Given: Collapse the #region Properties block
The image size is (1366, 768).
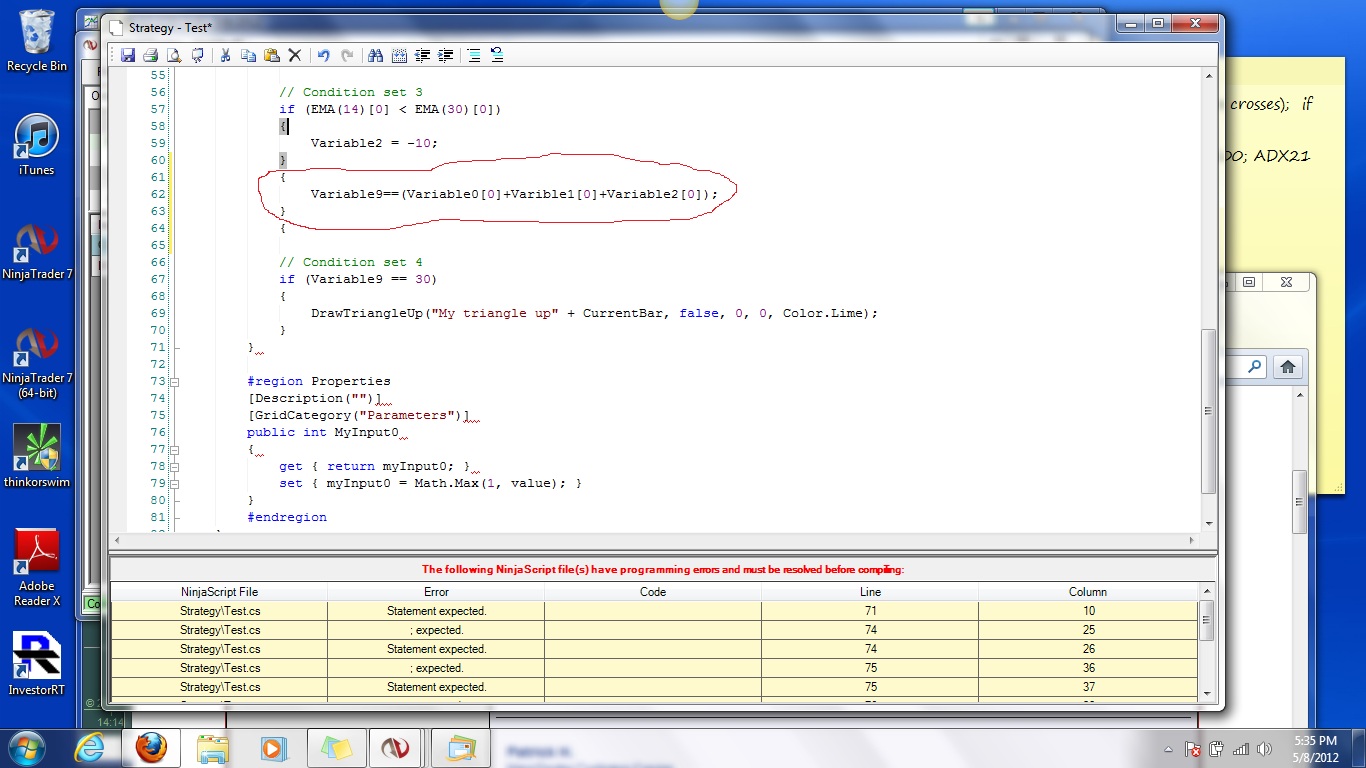Looking at the screenshot, I should [175, 382].
